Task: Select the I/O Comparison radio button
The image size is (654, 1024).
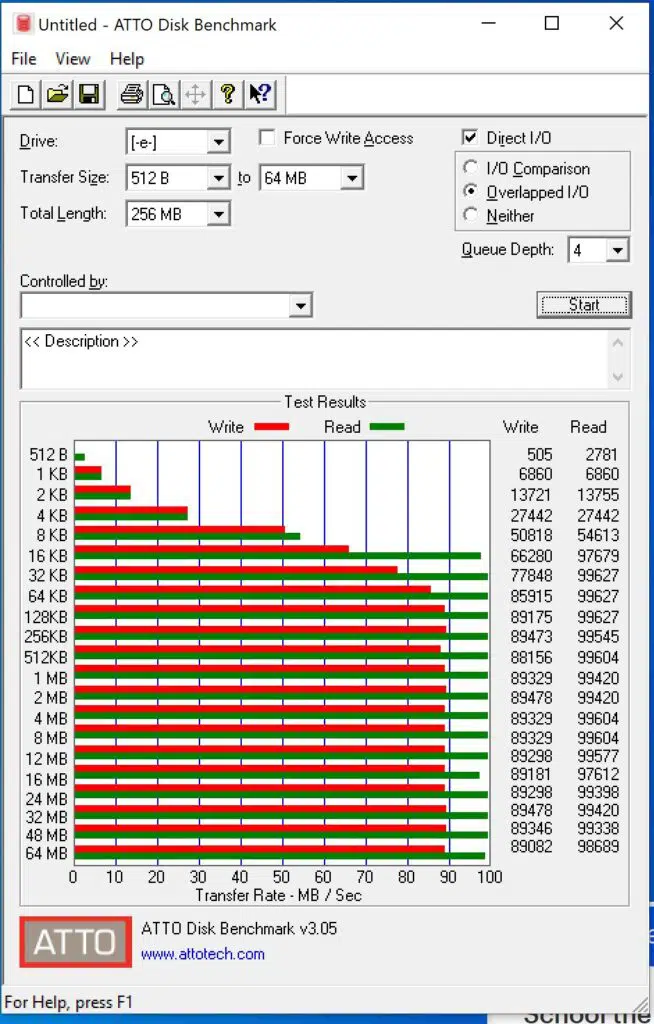Action: 470,168
